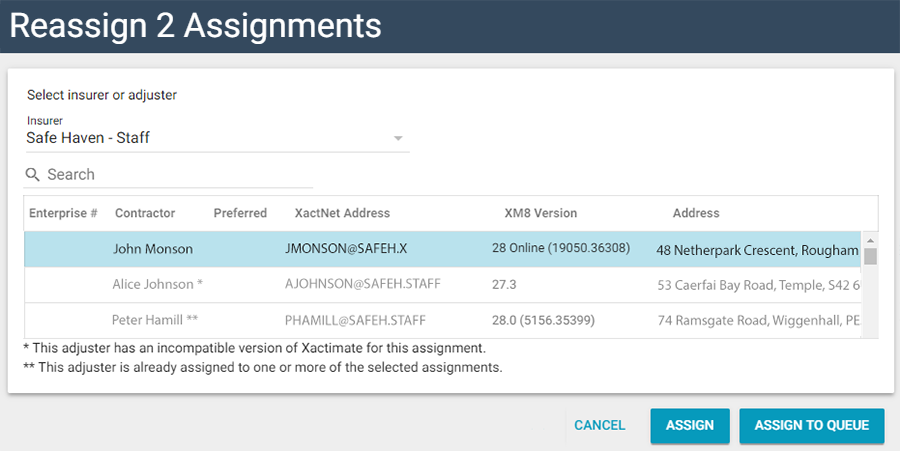Expand the Insurer dropdown arrow

(x=398, y=138)
